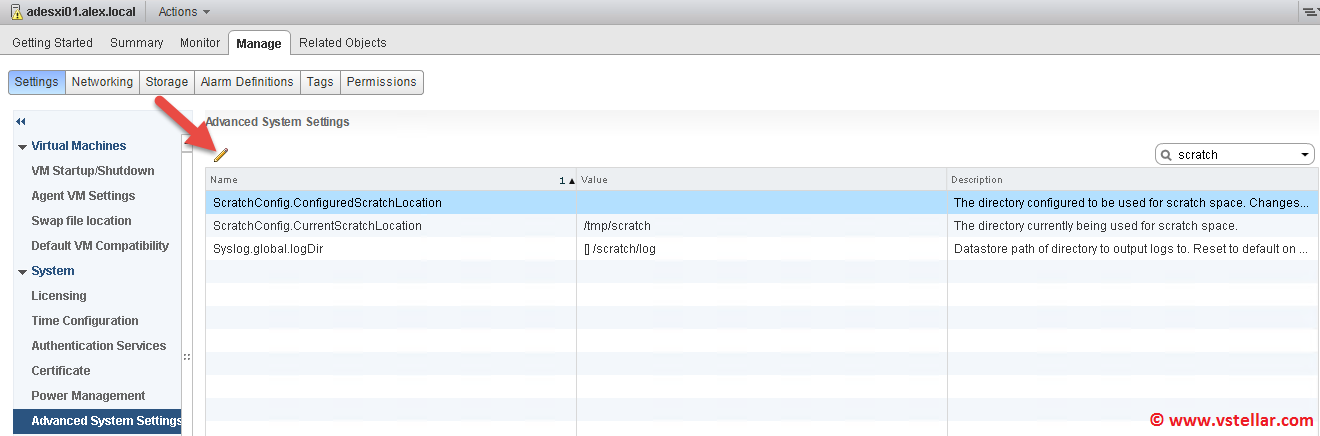The height and width of the screenshot is (436, 1320).
Task: Open the filter box dropdown arrow
Action: pyautogui.click(x=1305, y=155)
